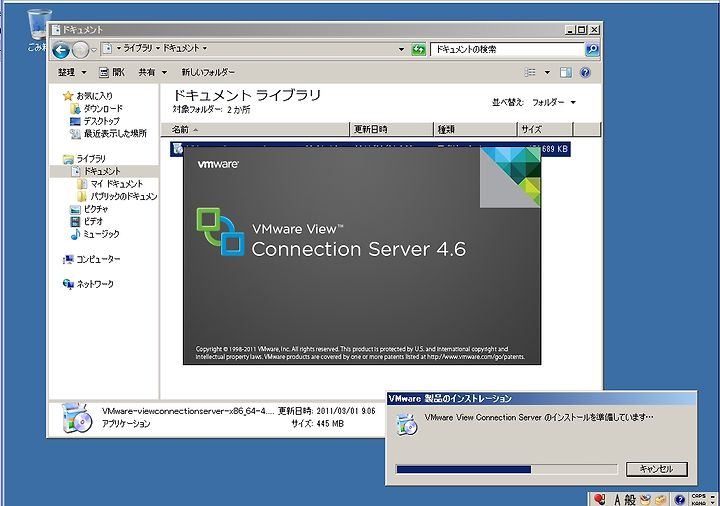Click ライブラリ in breadcrumb path
720x506 pixels.
pos(138,48)
